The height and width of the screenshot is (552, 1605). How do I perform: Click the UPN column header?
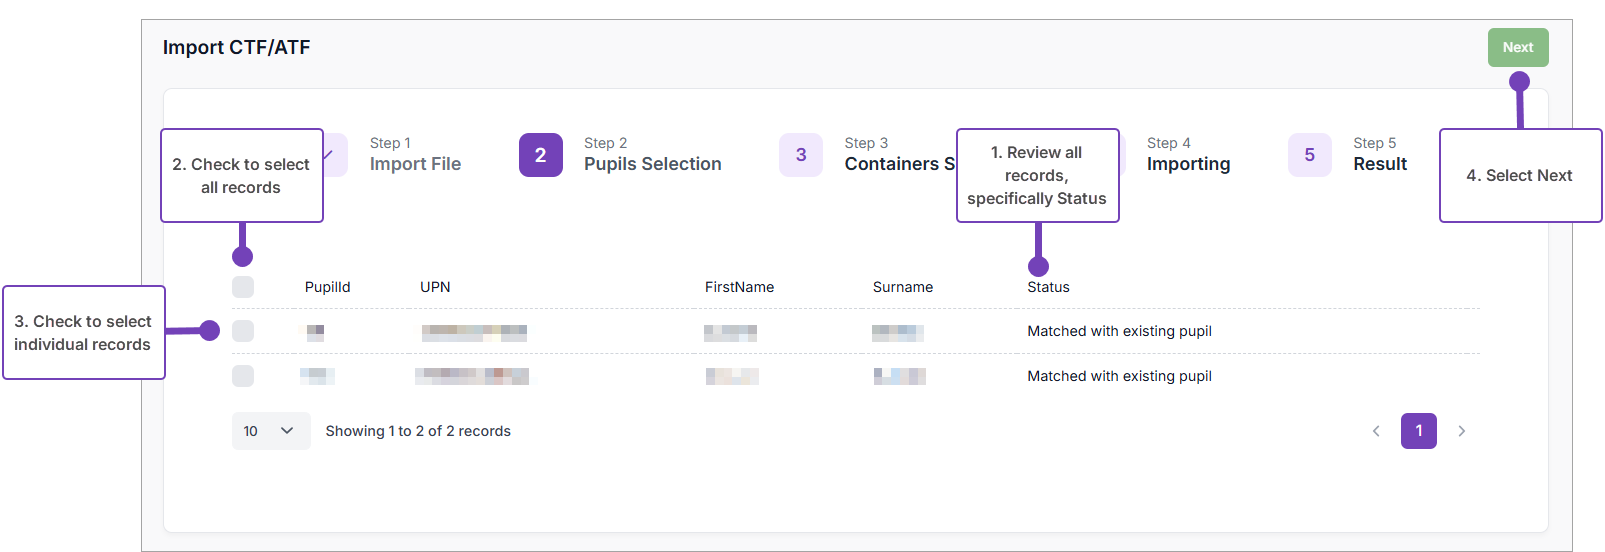pos(435,287)
